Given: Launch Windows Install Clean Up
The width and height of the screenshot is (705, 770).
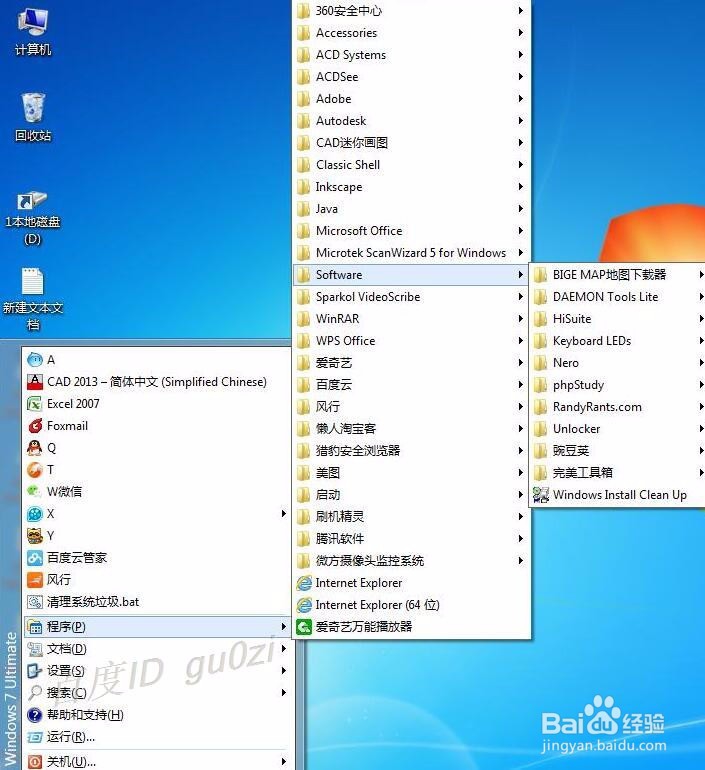Looking at the screenshot, I should pos(618,495).
